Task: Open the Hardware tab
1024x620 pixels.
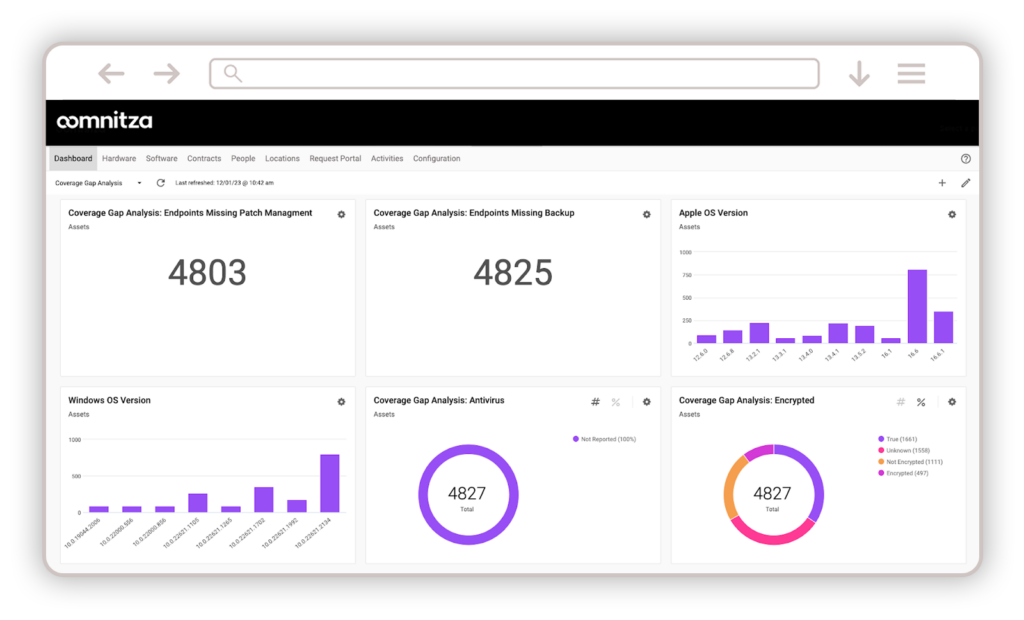Action: click(x=119, y=159)
